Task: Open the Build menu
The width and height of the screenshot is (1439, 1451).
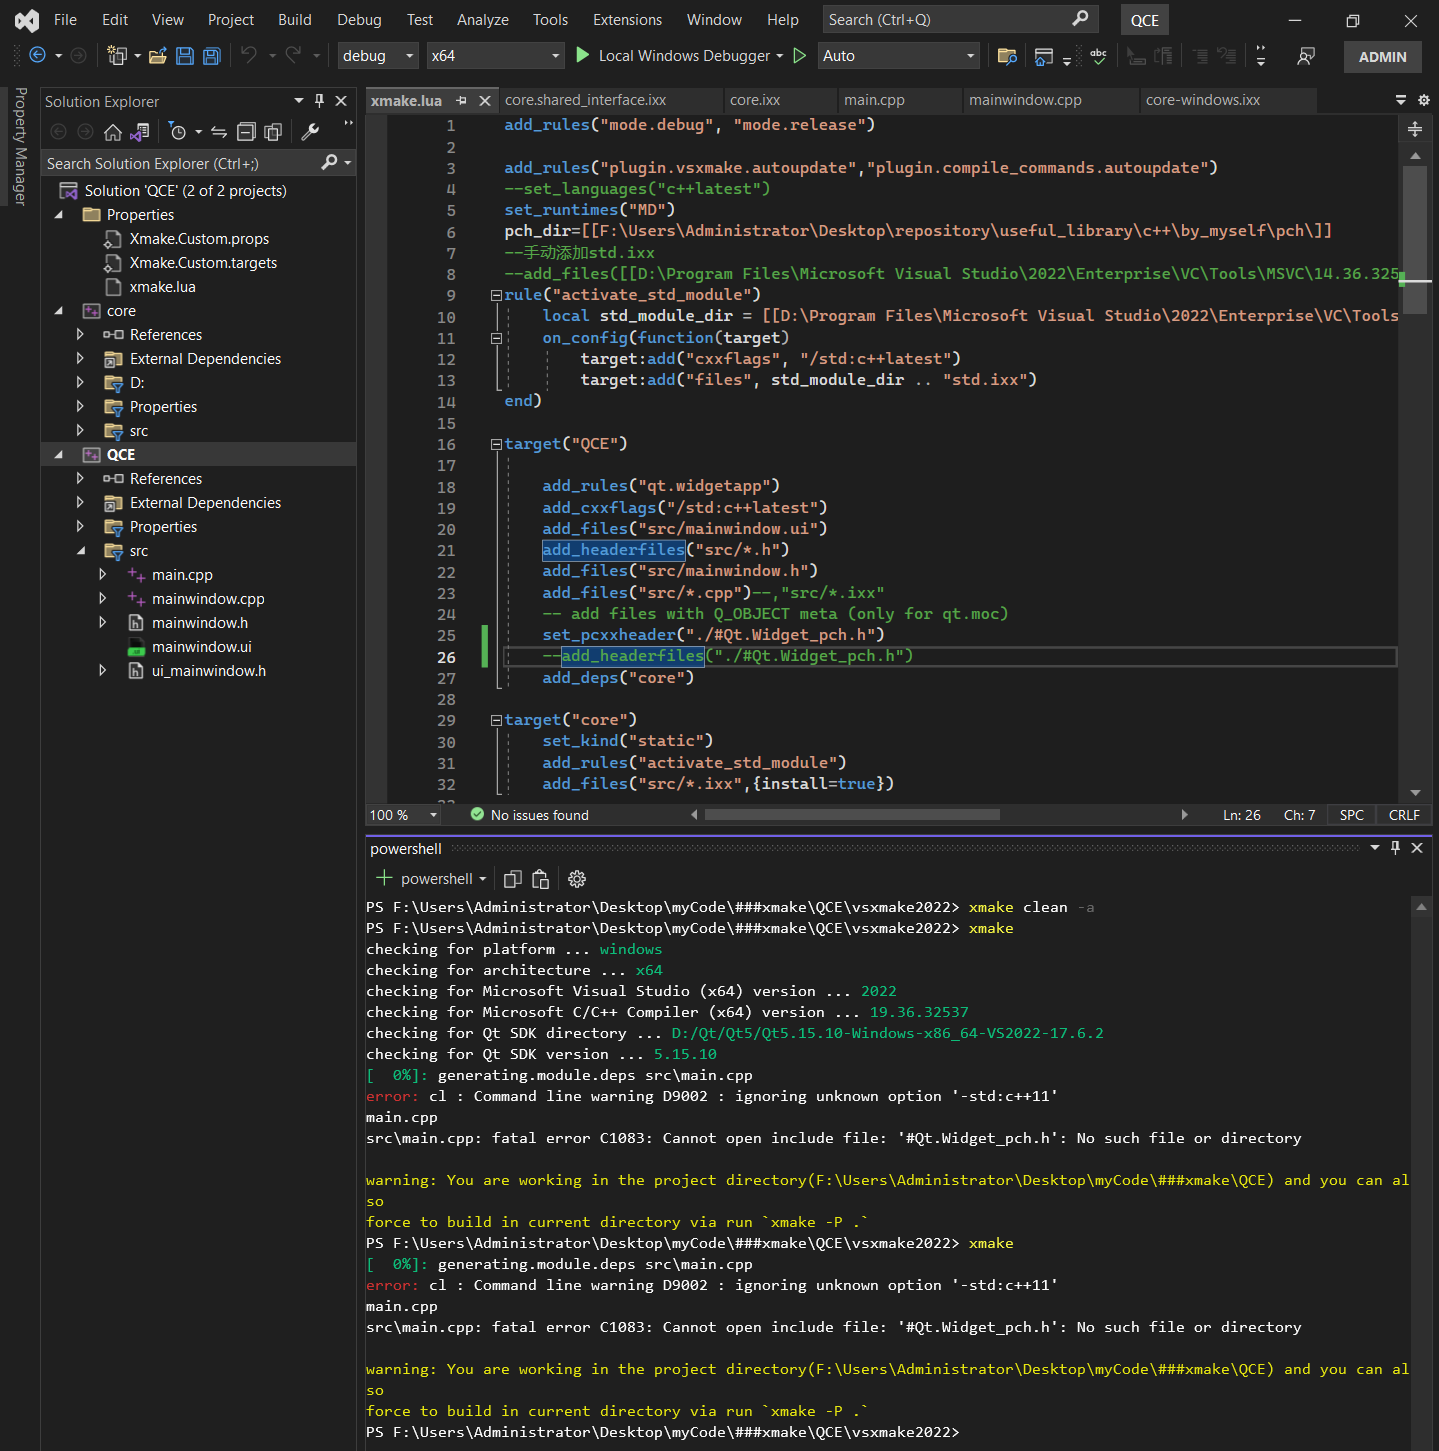Action: 294,20
